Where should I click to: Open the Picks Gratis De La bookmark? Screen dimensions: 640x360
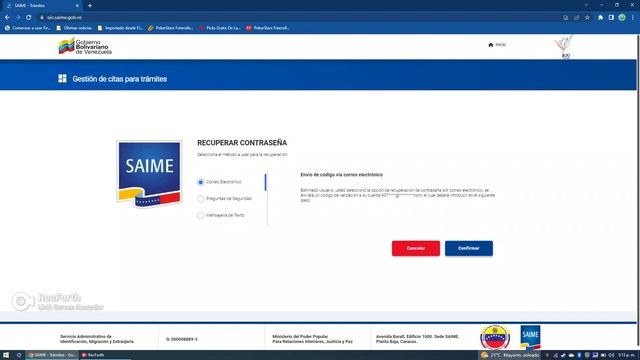(220, 28)
